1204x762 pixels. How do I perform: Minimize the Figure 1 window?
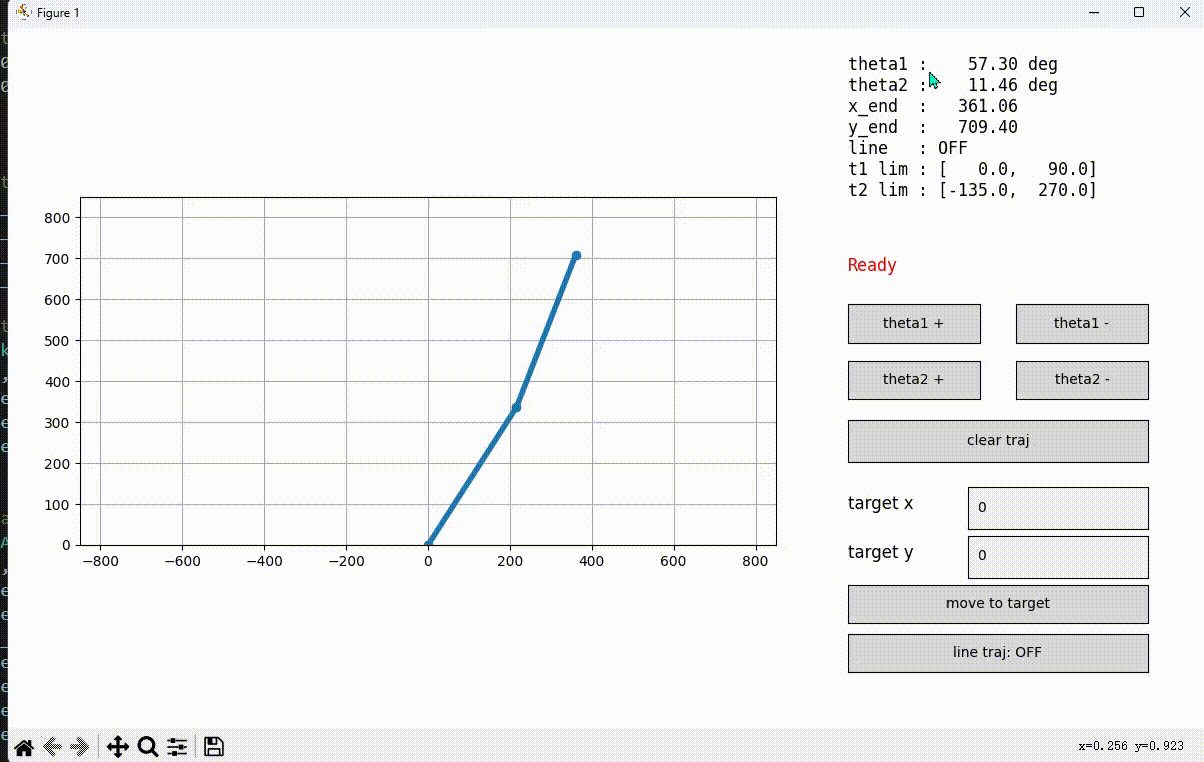click(x=1093, y=12)
